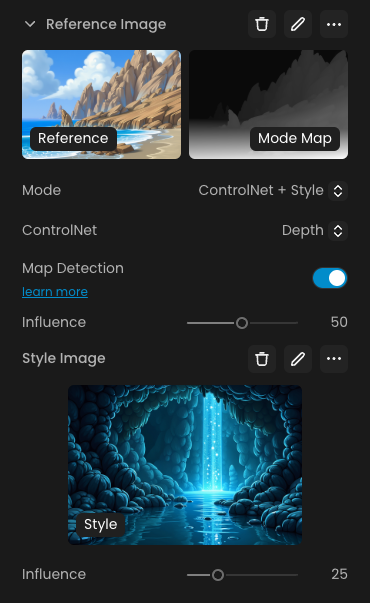Edit the Reference Image using pencil icon

[x=298, y=24]
